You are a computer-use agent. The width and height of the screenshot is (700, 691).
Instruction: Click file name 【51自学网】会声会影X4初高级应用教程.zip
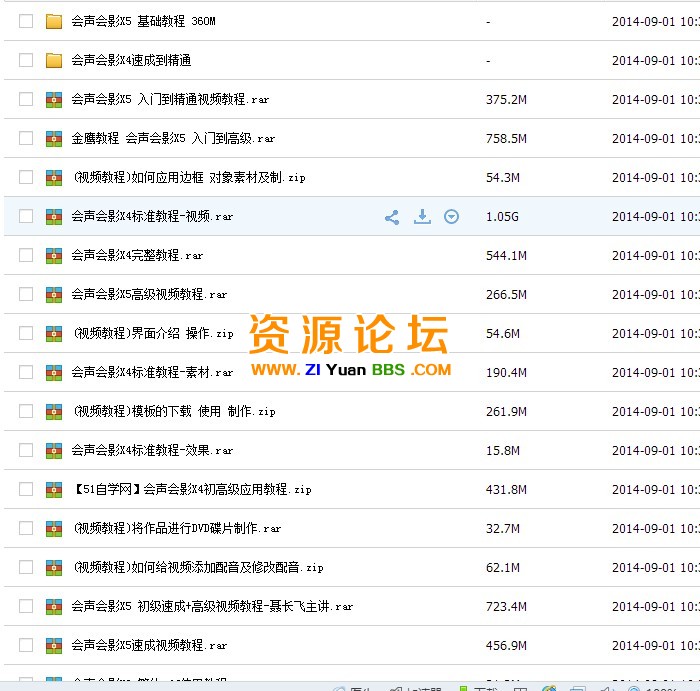pos(192,489)
